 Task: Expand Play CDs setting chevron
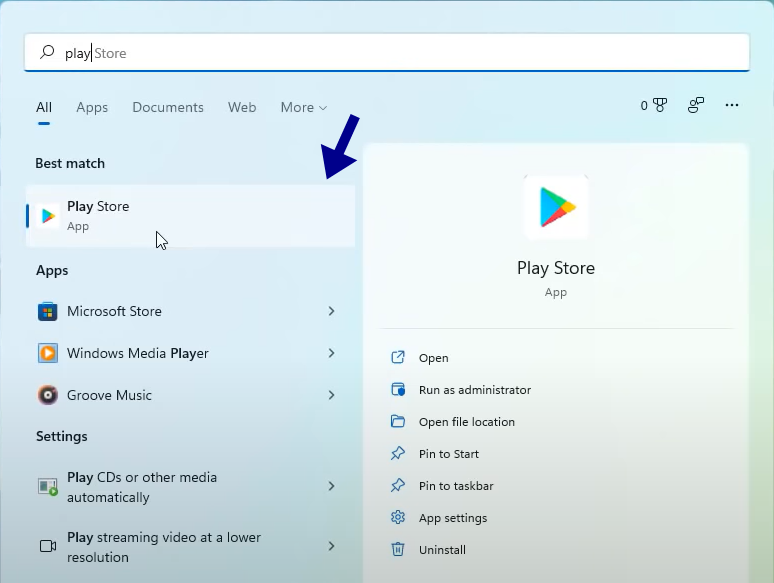click(331, 486)
